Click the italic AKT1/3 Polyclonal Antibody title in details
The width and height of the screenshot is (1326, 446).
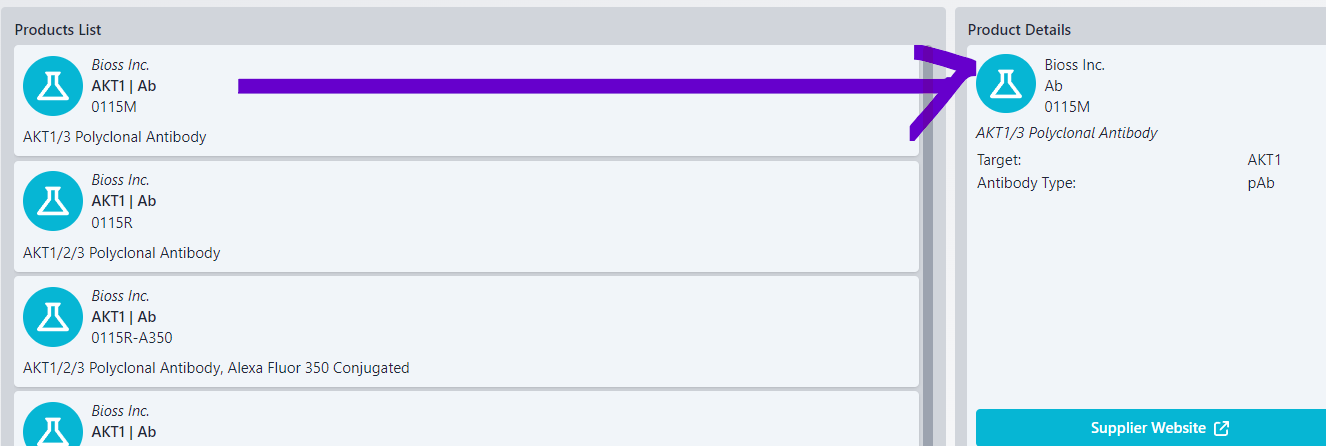tap(1066, 132)
